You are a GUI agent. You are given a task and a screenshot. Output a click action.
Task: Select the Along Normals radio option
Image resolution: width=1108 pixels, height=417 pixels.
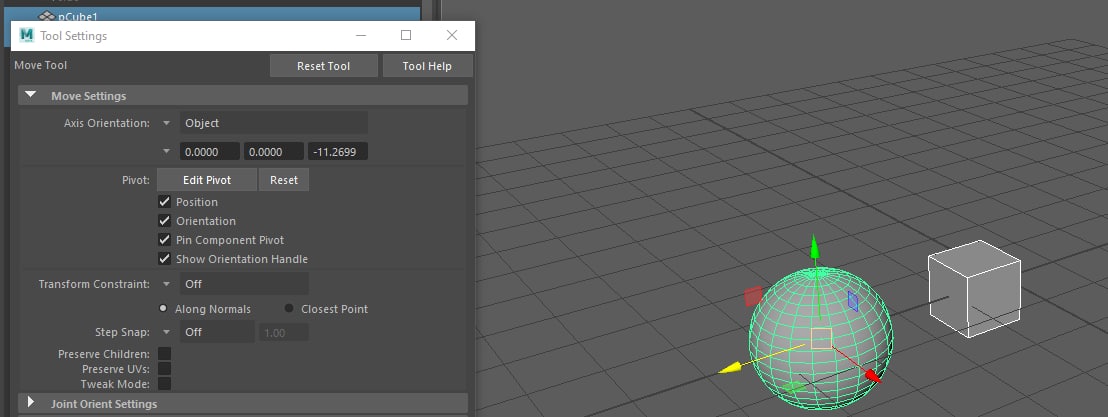click(x=163, y=309)
